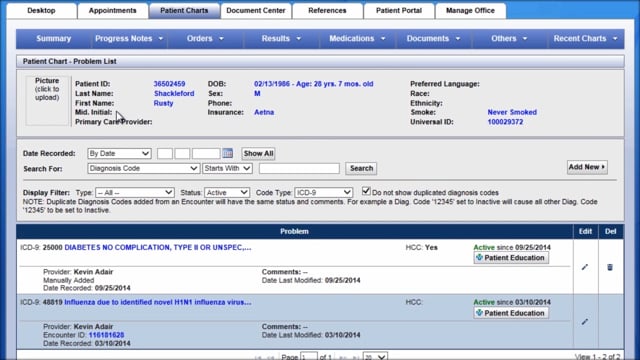Open the Manage Office tab
The image size is (640, 360).
[x=470, y=11]
